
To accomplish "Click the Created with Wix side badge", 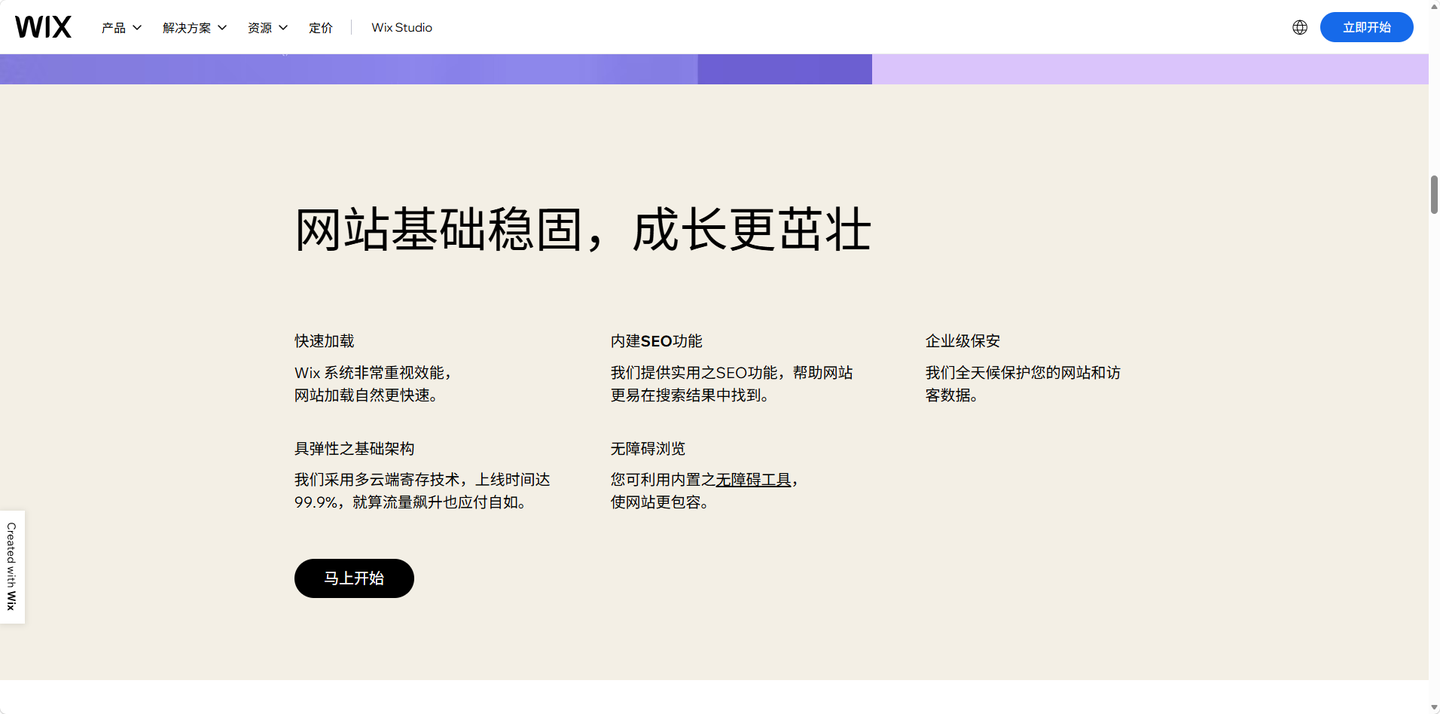I will [x=12, y=566].
